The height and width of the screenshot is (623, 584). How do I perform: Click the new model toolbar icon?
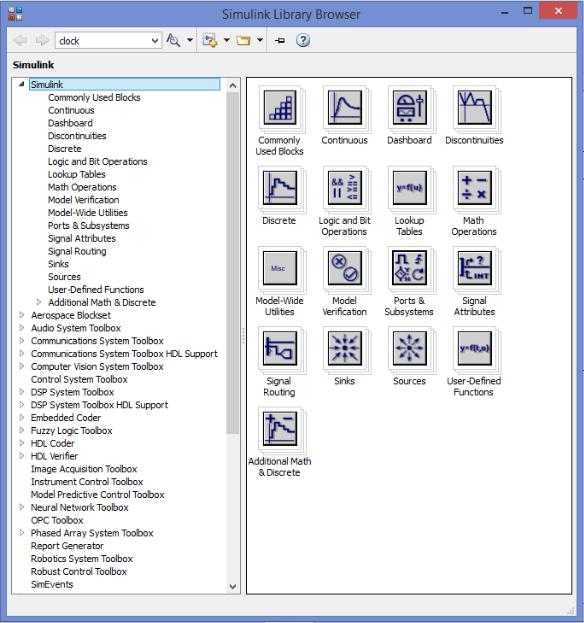[210, 40]
